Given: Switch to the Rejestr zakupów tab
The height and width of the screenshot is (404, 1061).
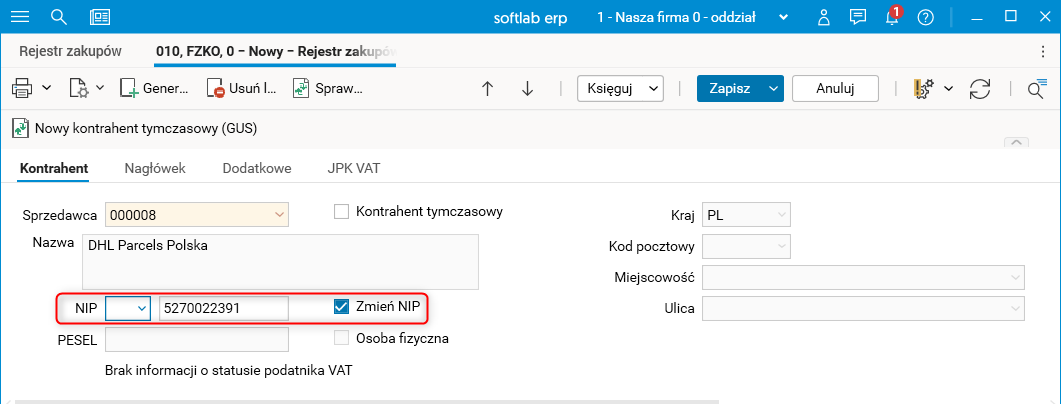Looking at the screenshot, I should [70, 51].
